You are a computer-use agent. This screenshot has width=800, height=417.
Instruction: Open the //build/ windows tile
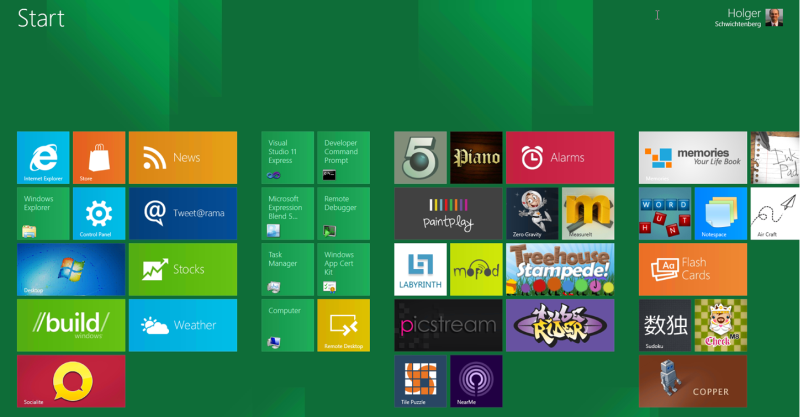point(71,325)
